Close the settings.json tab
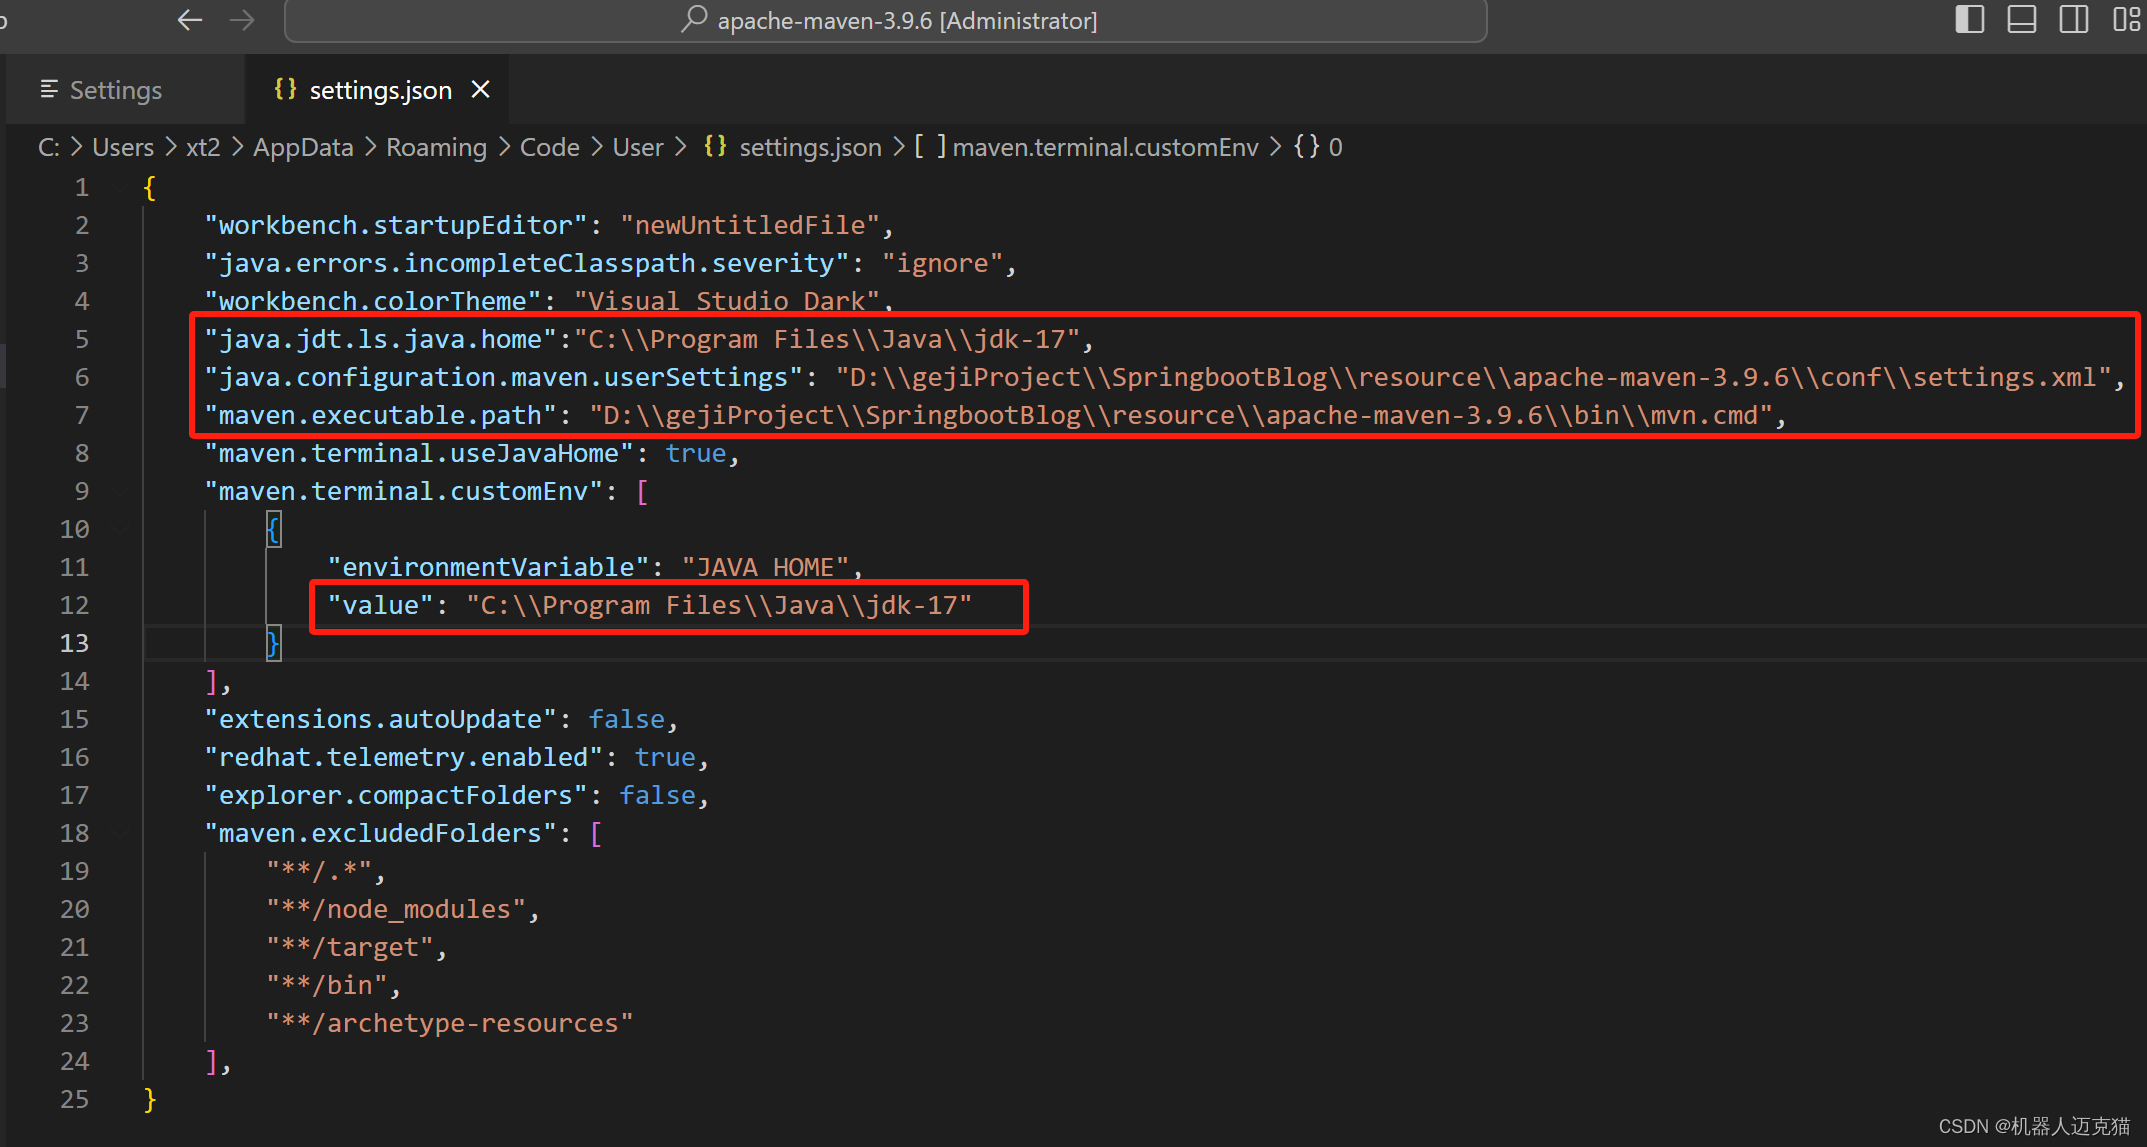Viewport: 2147px width, 1147px height. tap(481, 90)
